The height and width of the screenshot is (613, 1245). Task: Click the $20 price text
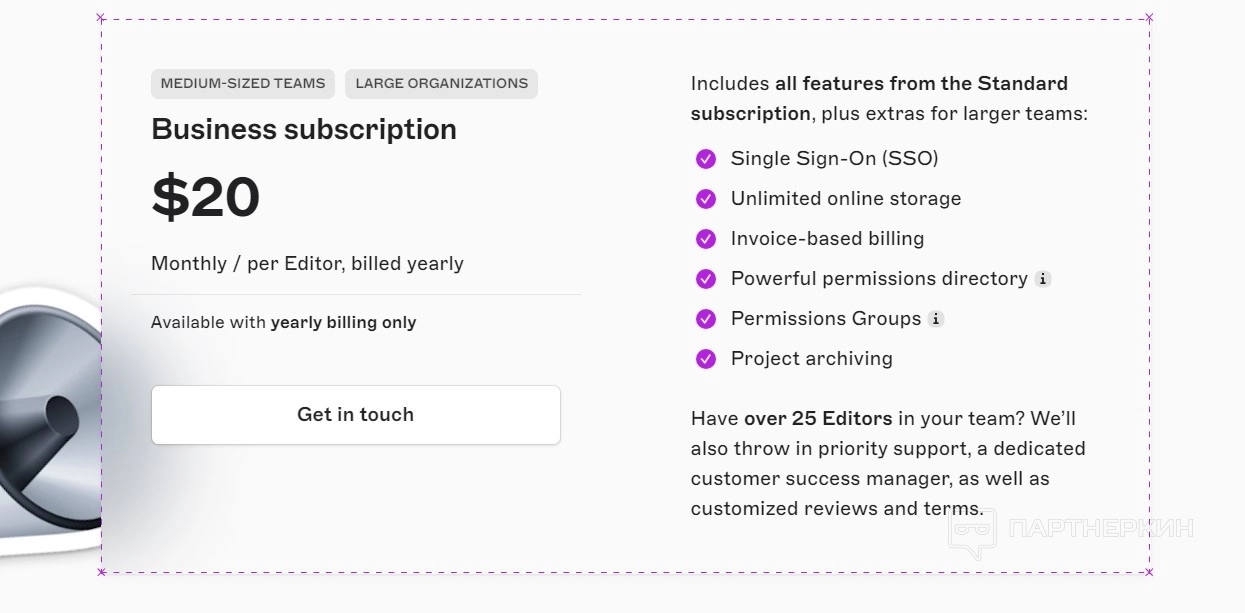pos(206,197)
